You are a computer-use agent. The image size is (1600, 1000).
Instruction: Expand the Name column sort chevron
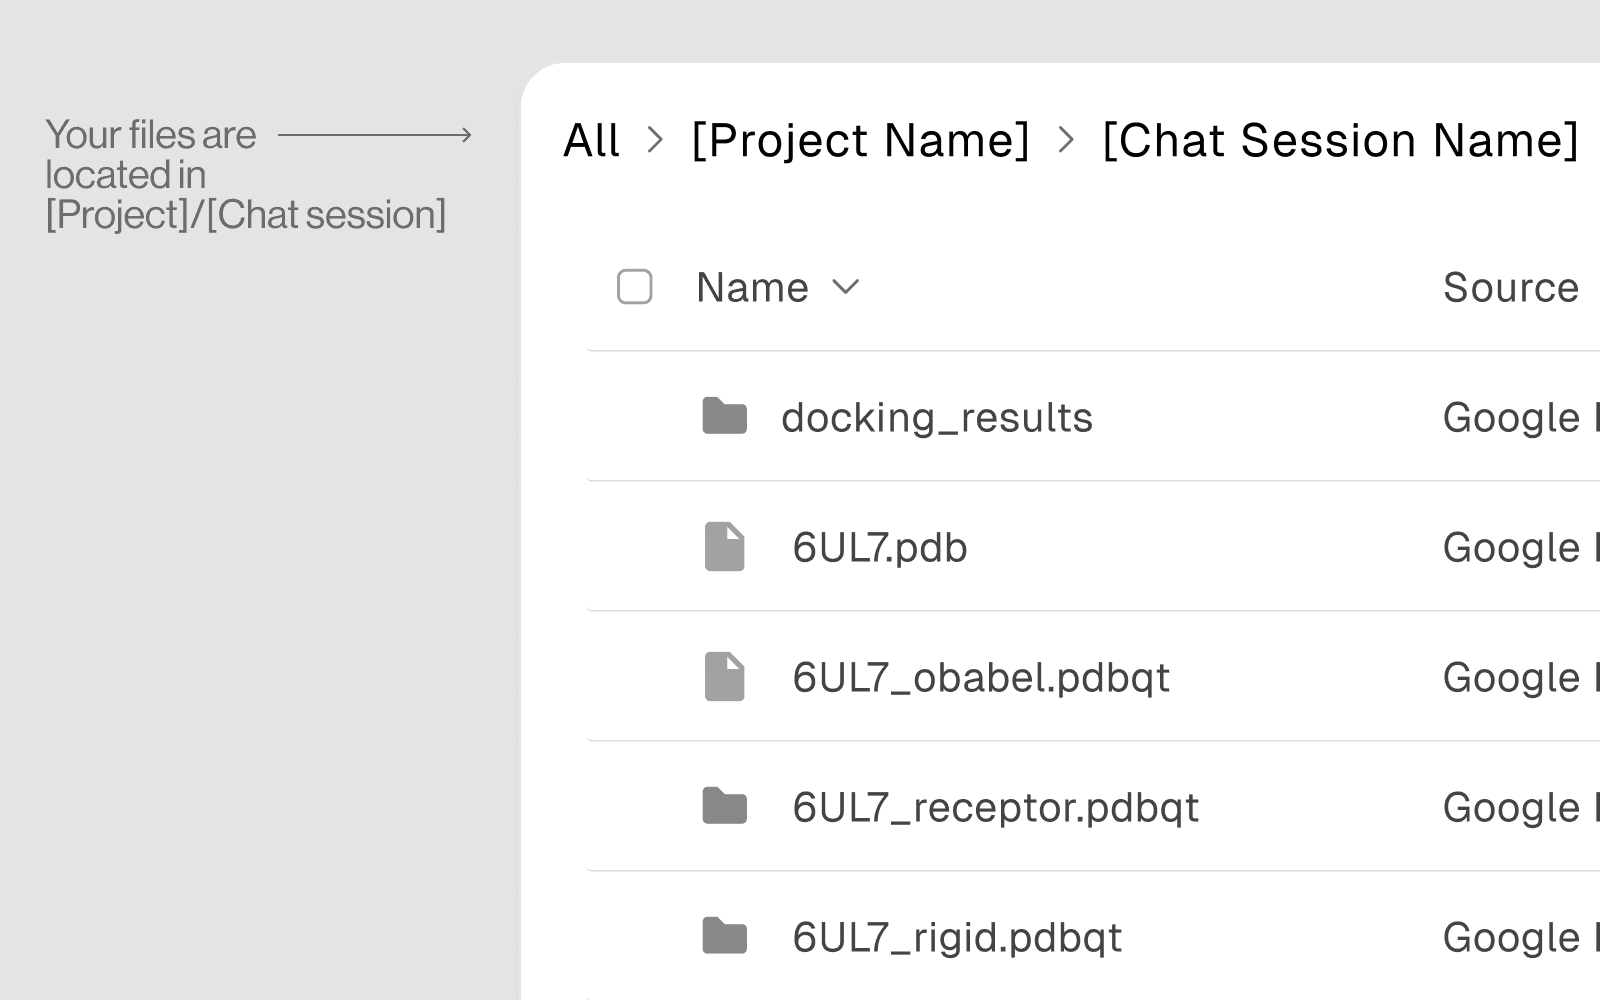(846, 287)
